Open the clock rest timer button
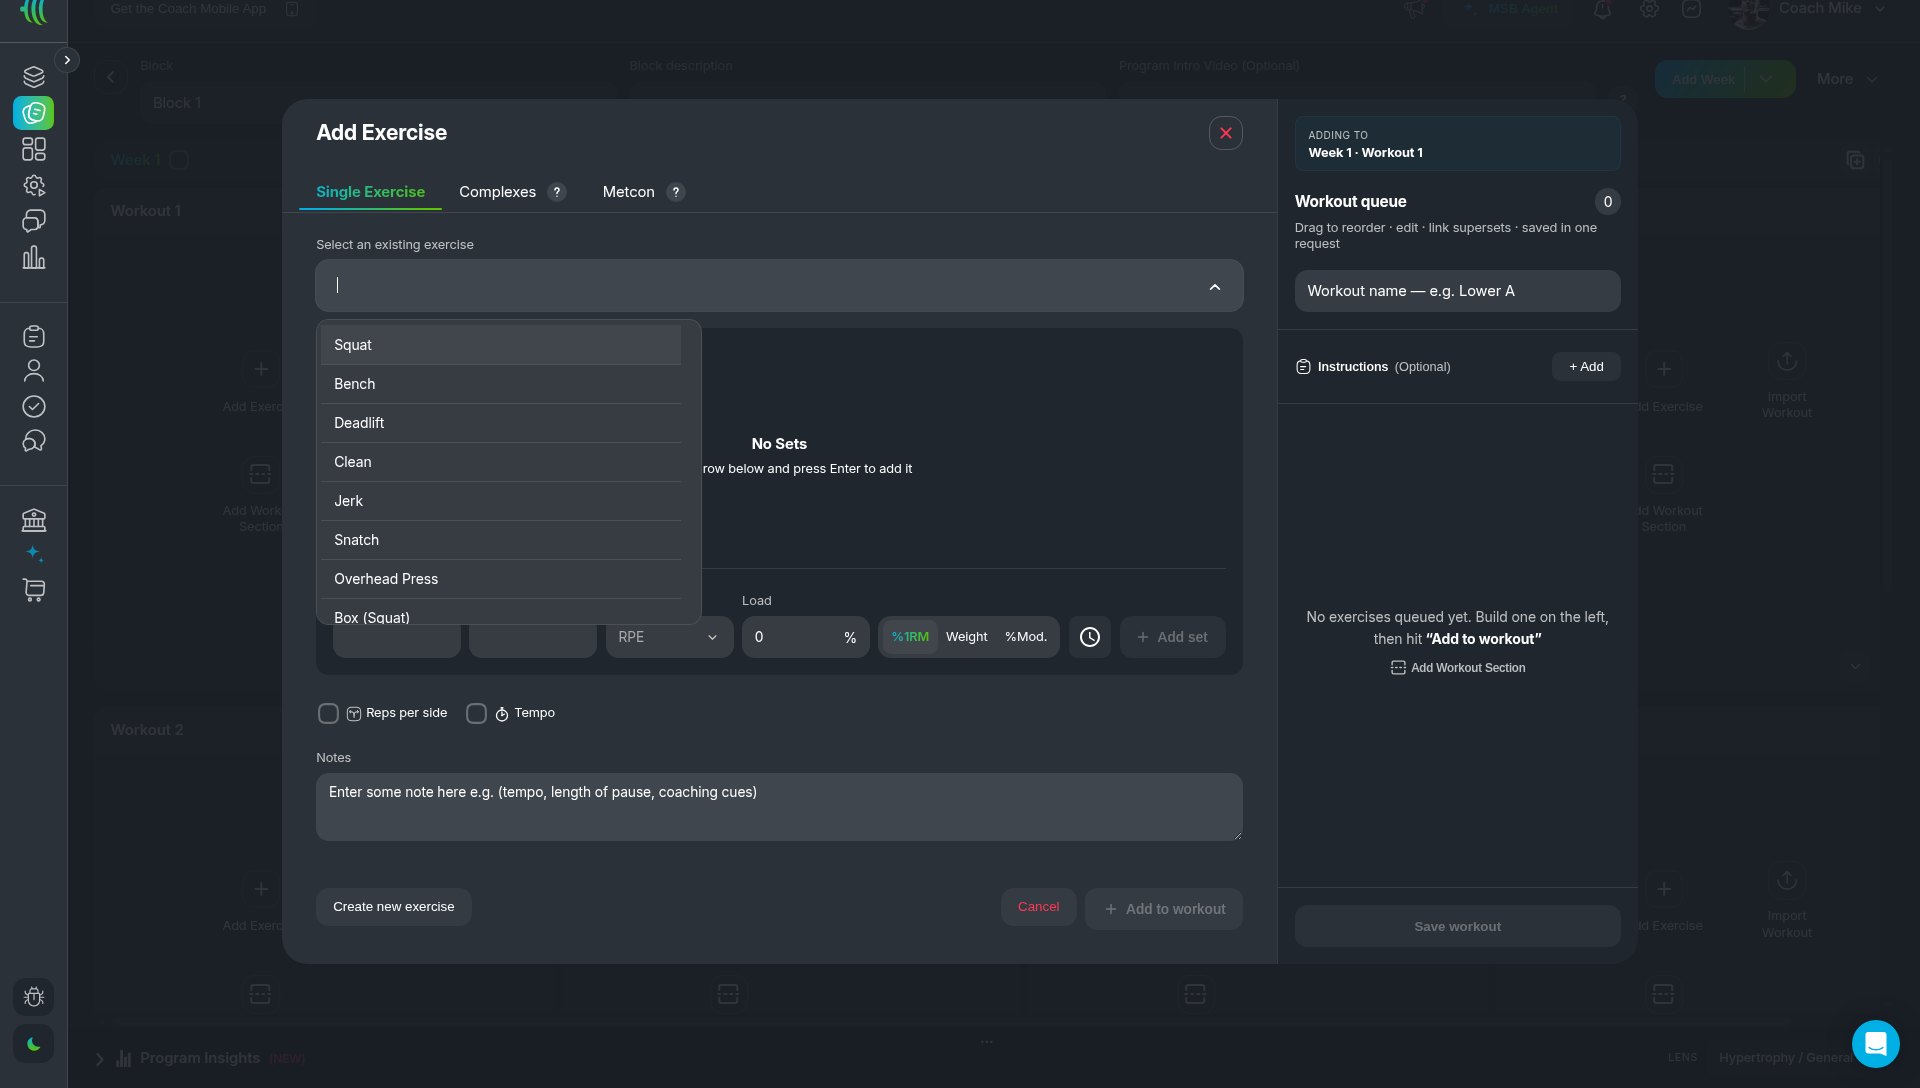Image resolution: width=1920 pixels, height=1088 pixels. pos(1090,637)
